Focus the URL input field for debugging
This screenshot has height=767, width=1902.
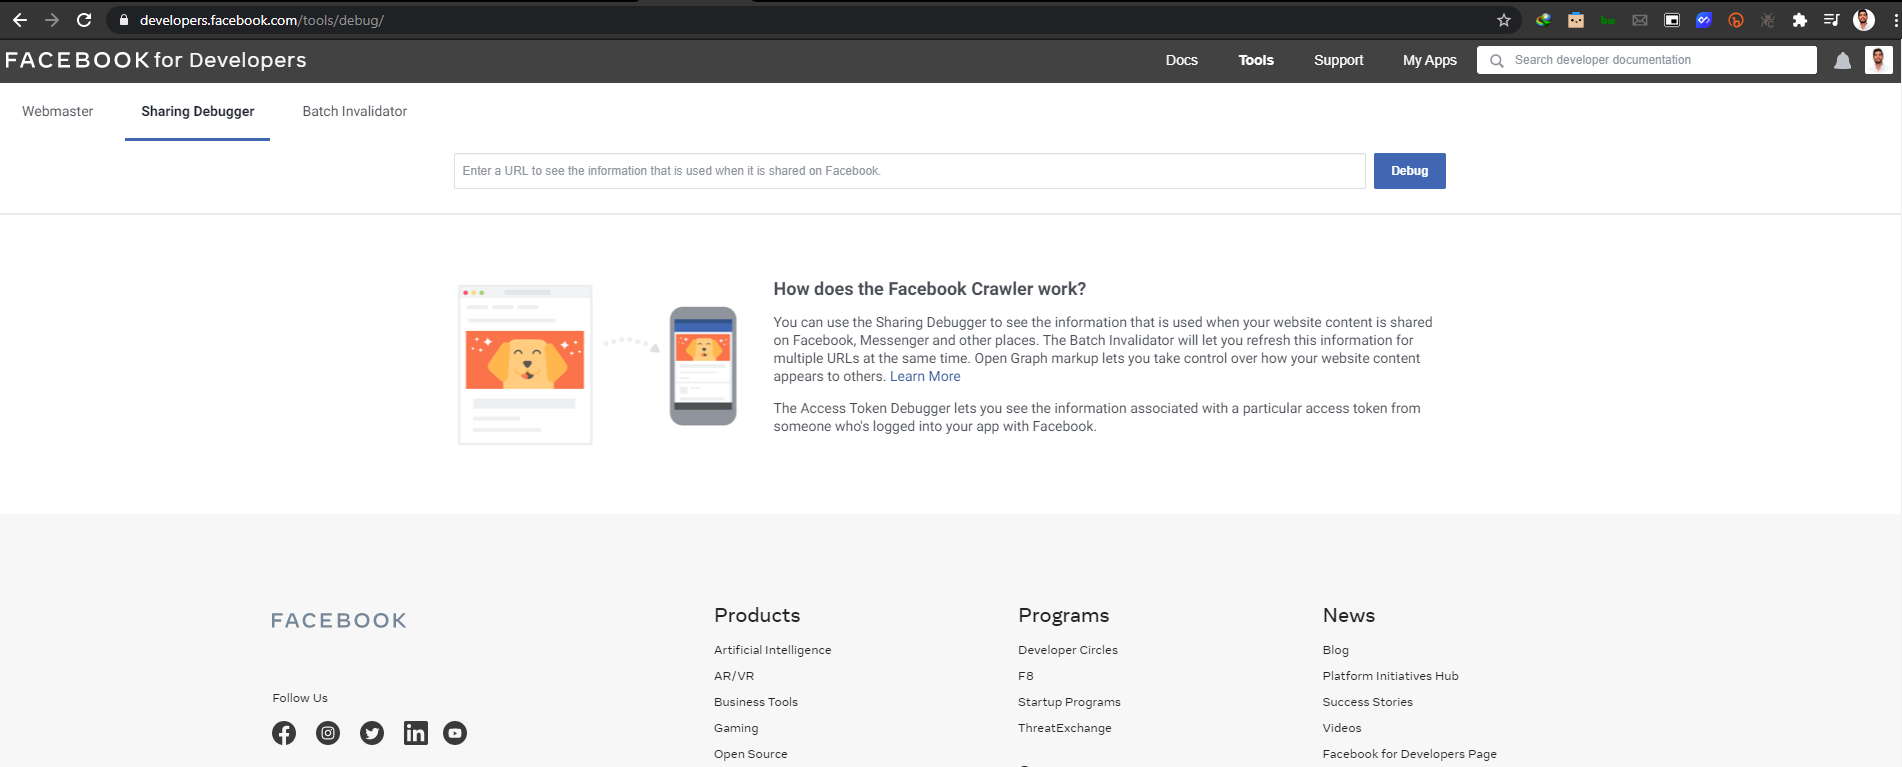pos(910,171)
